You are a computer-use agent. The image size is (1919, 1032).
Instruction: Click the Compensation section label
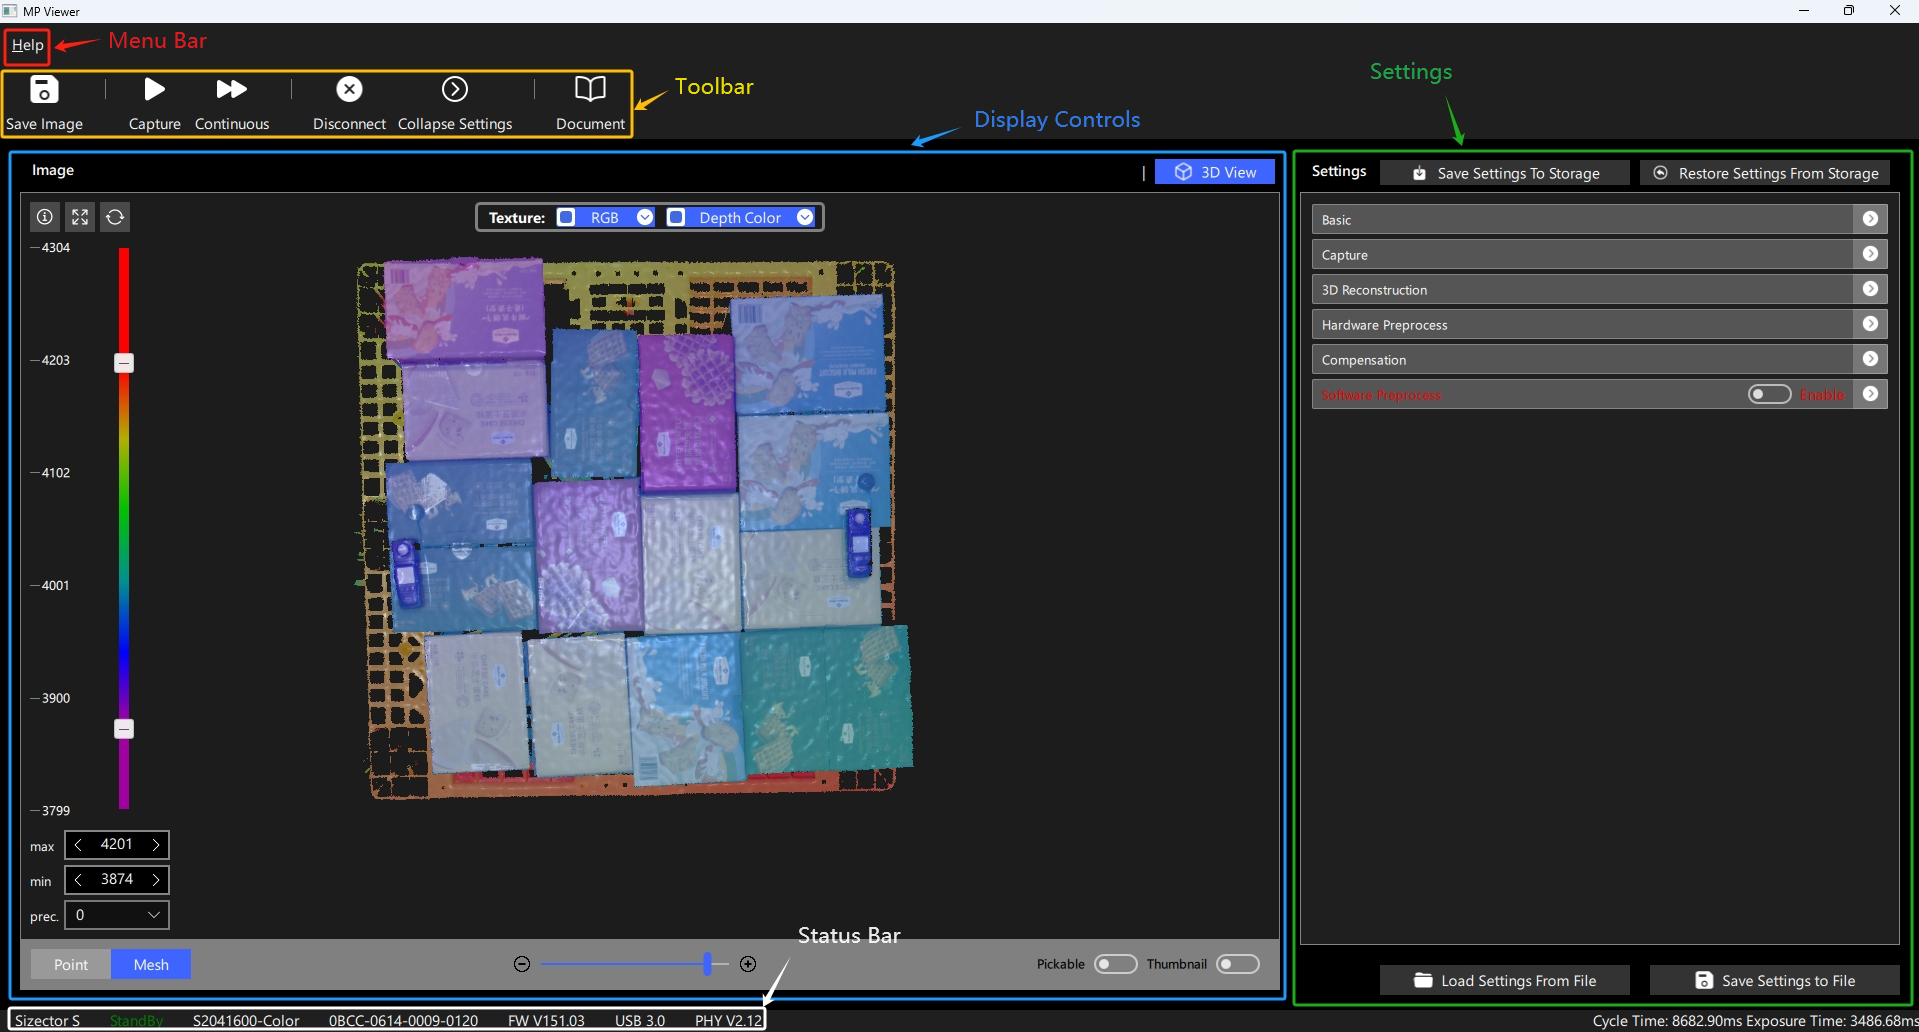1364,359
